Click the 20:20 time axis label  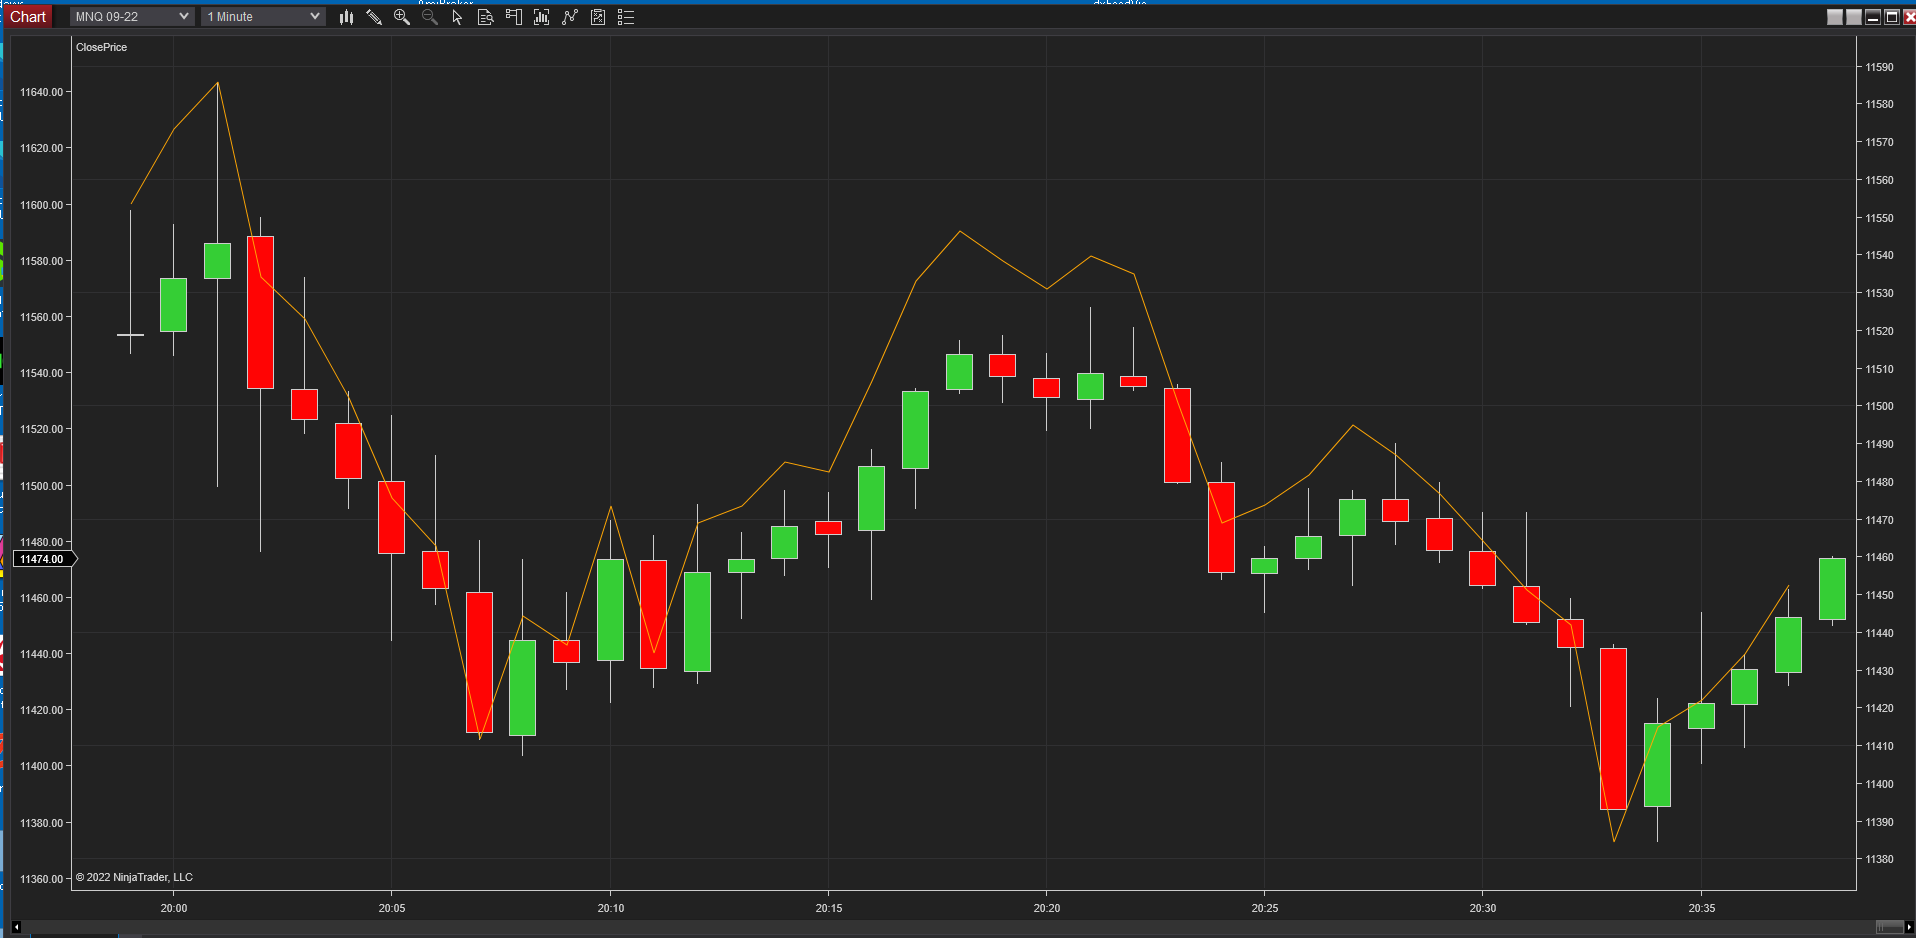point(1047,908)
